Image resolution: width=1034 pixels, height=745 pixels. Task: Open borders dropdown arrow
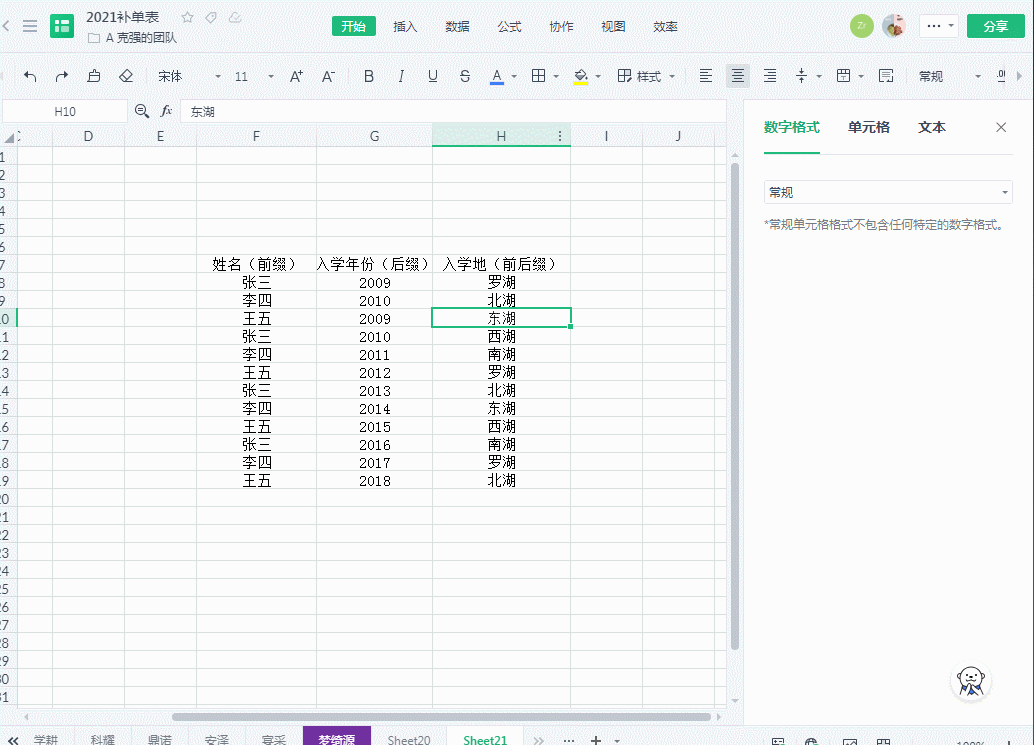click(556, 76)
